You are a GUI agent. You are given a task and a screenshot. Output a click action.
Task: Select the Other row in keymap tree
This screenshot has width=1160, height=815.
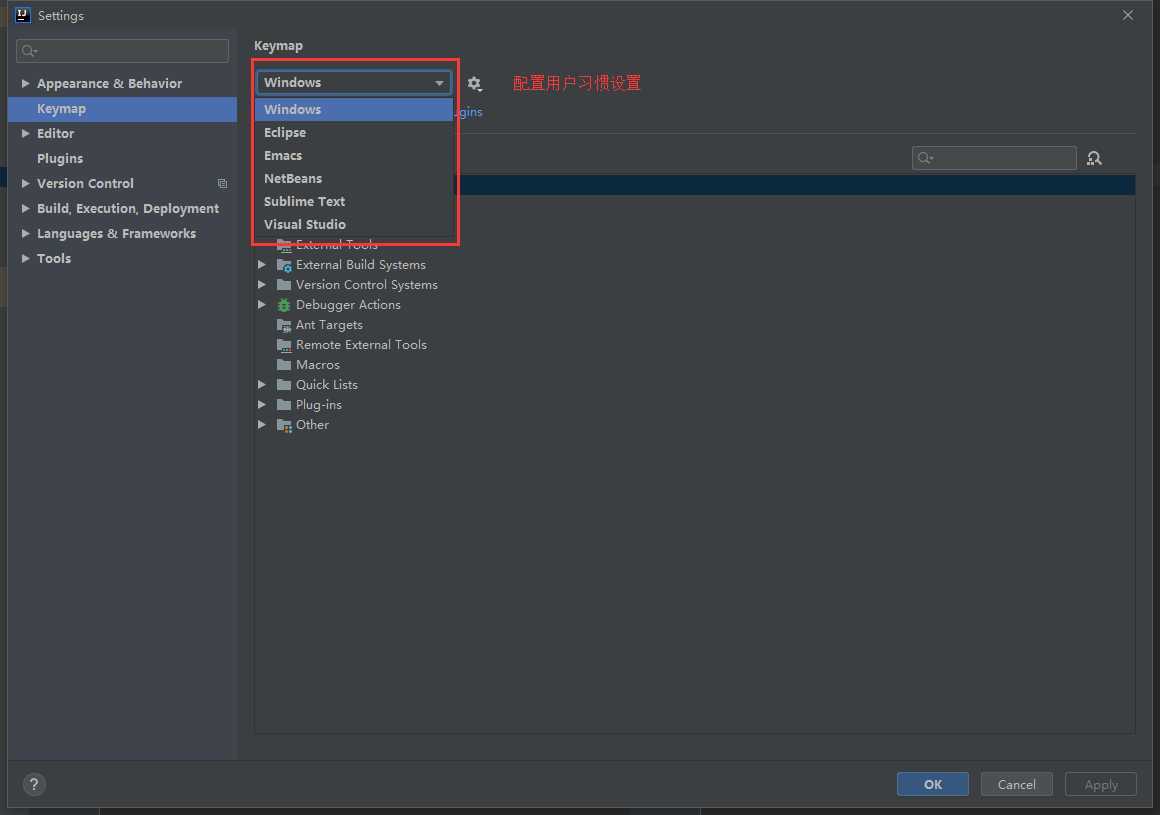[694, 425]
